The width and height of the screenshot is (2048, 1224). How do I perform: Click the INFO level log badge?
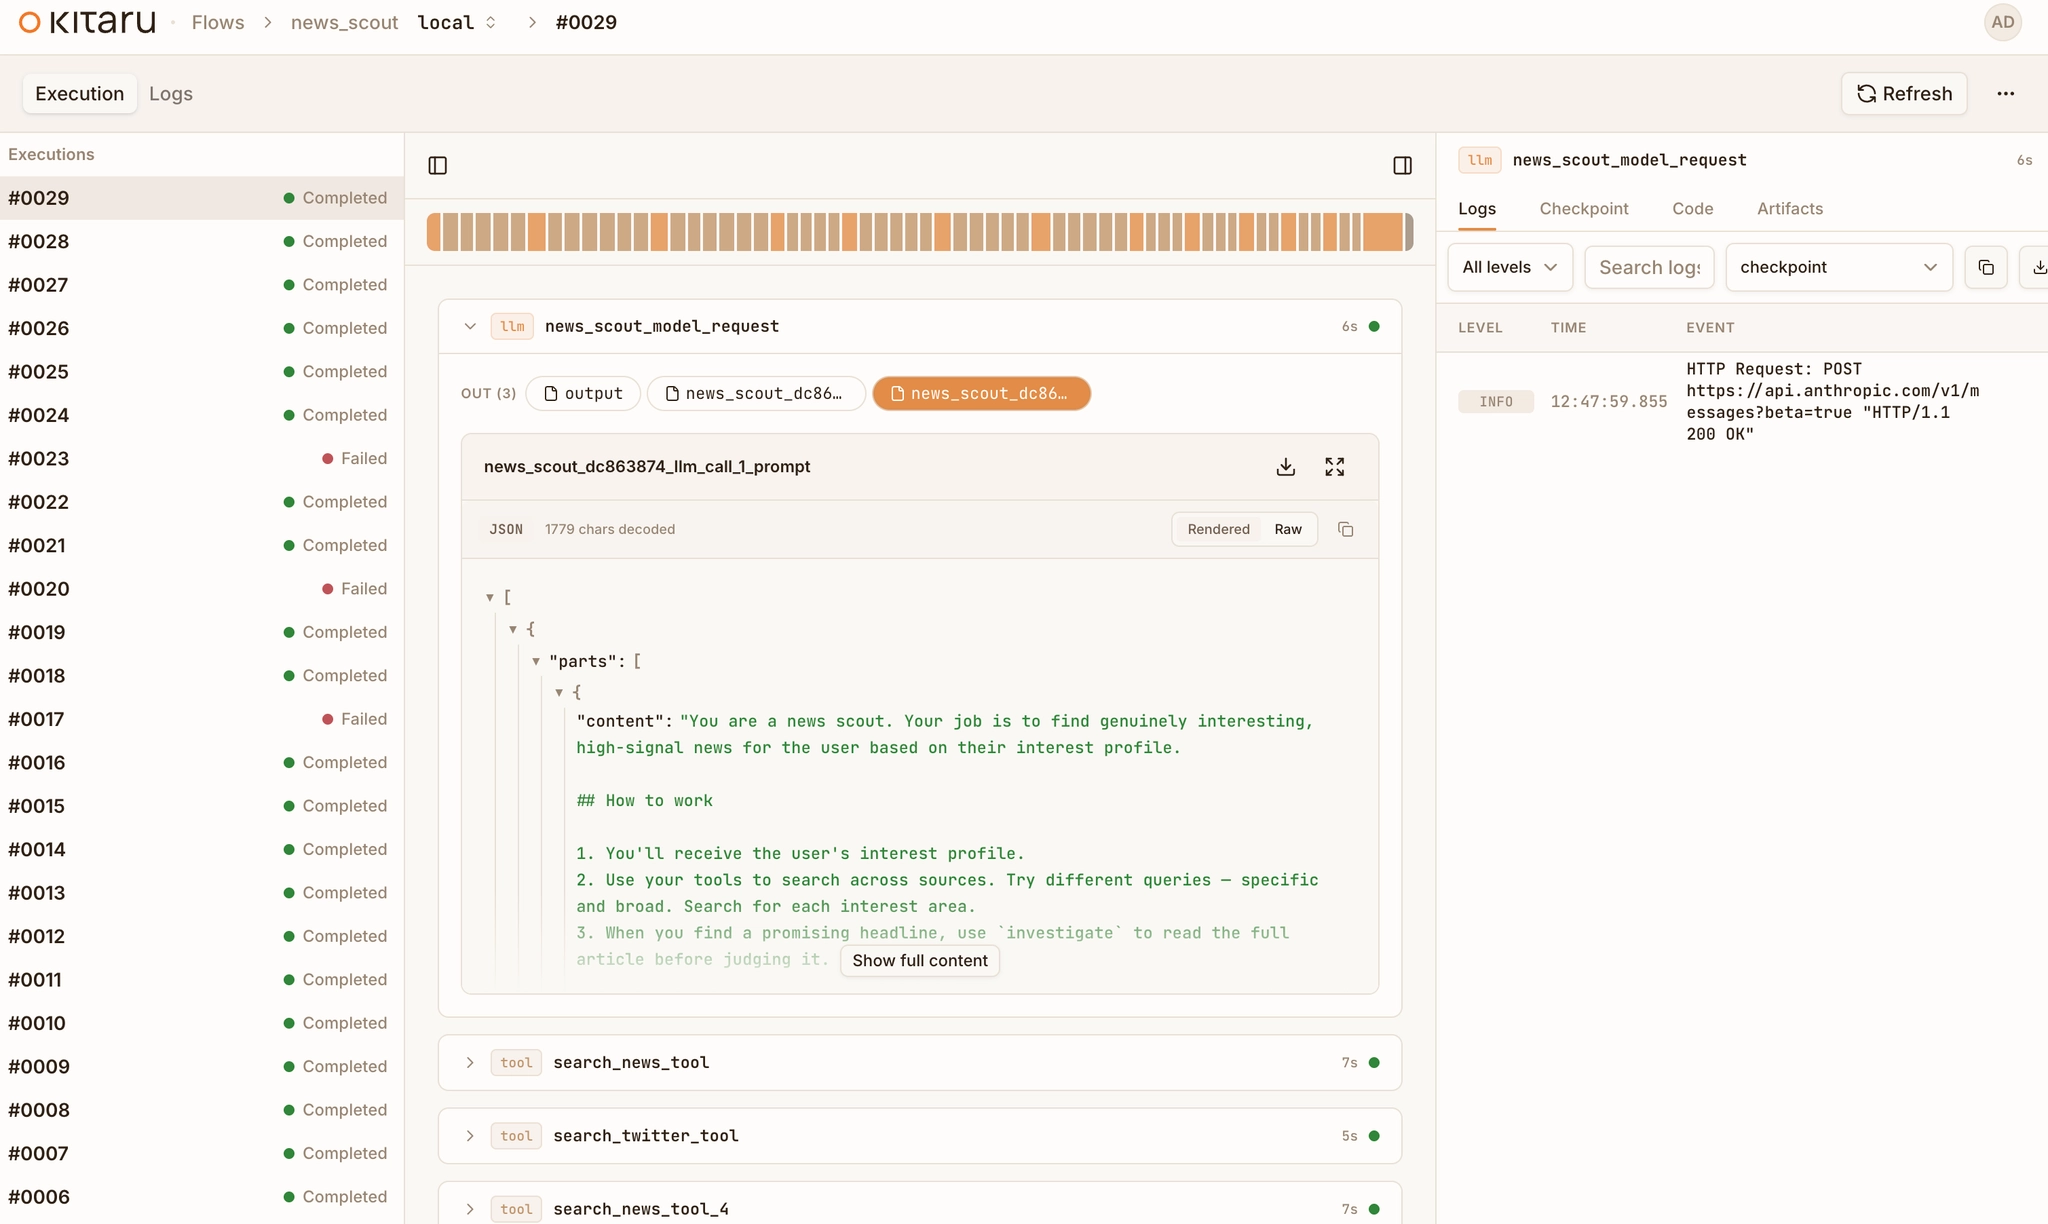(x=1495, y=401)
